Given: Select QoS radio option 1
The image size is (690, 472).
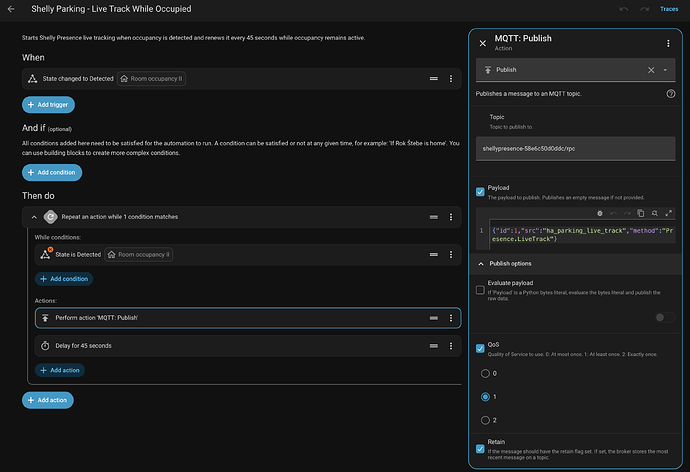Looking at the screenshot, I should pos(485,397).
